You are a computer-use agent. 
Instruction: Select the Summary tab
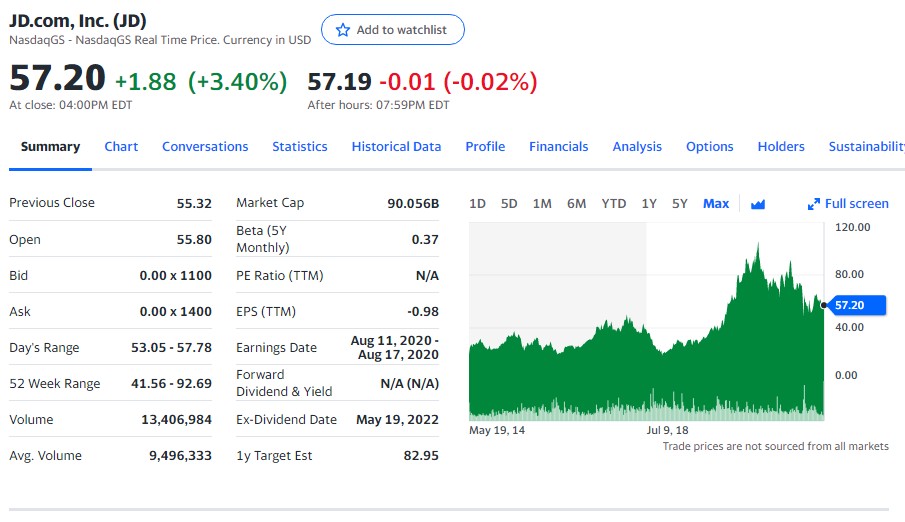50,147
